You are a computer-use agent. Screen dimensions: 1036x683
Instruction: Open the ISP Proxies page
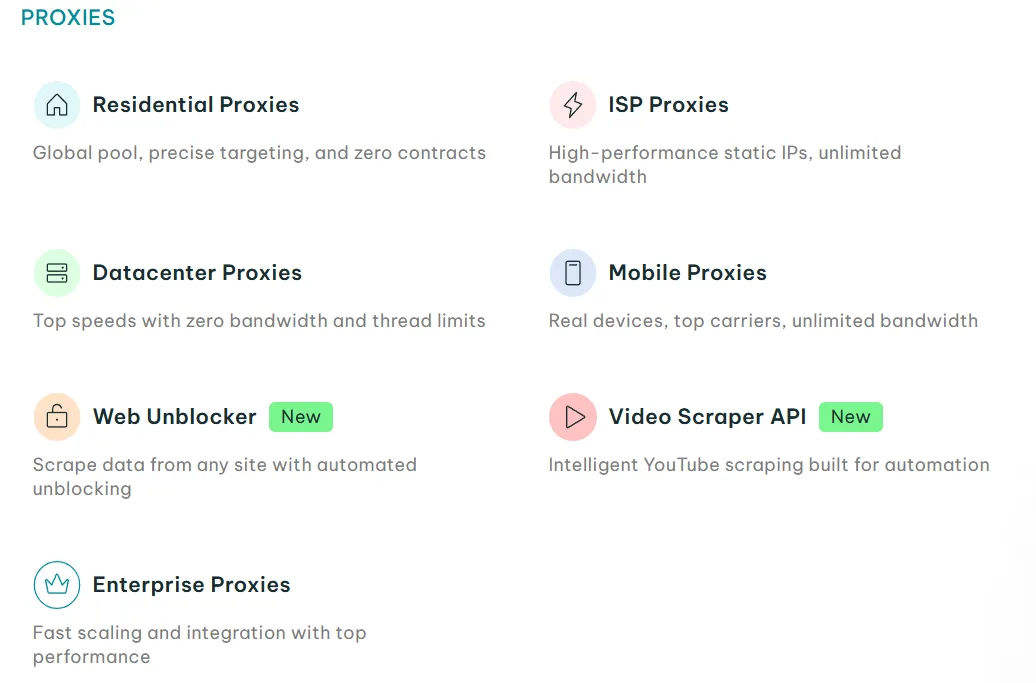pos(668,104)
